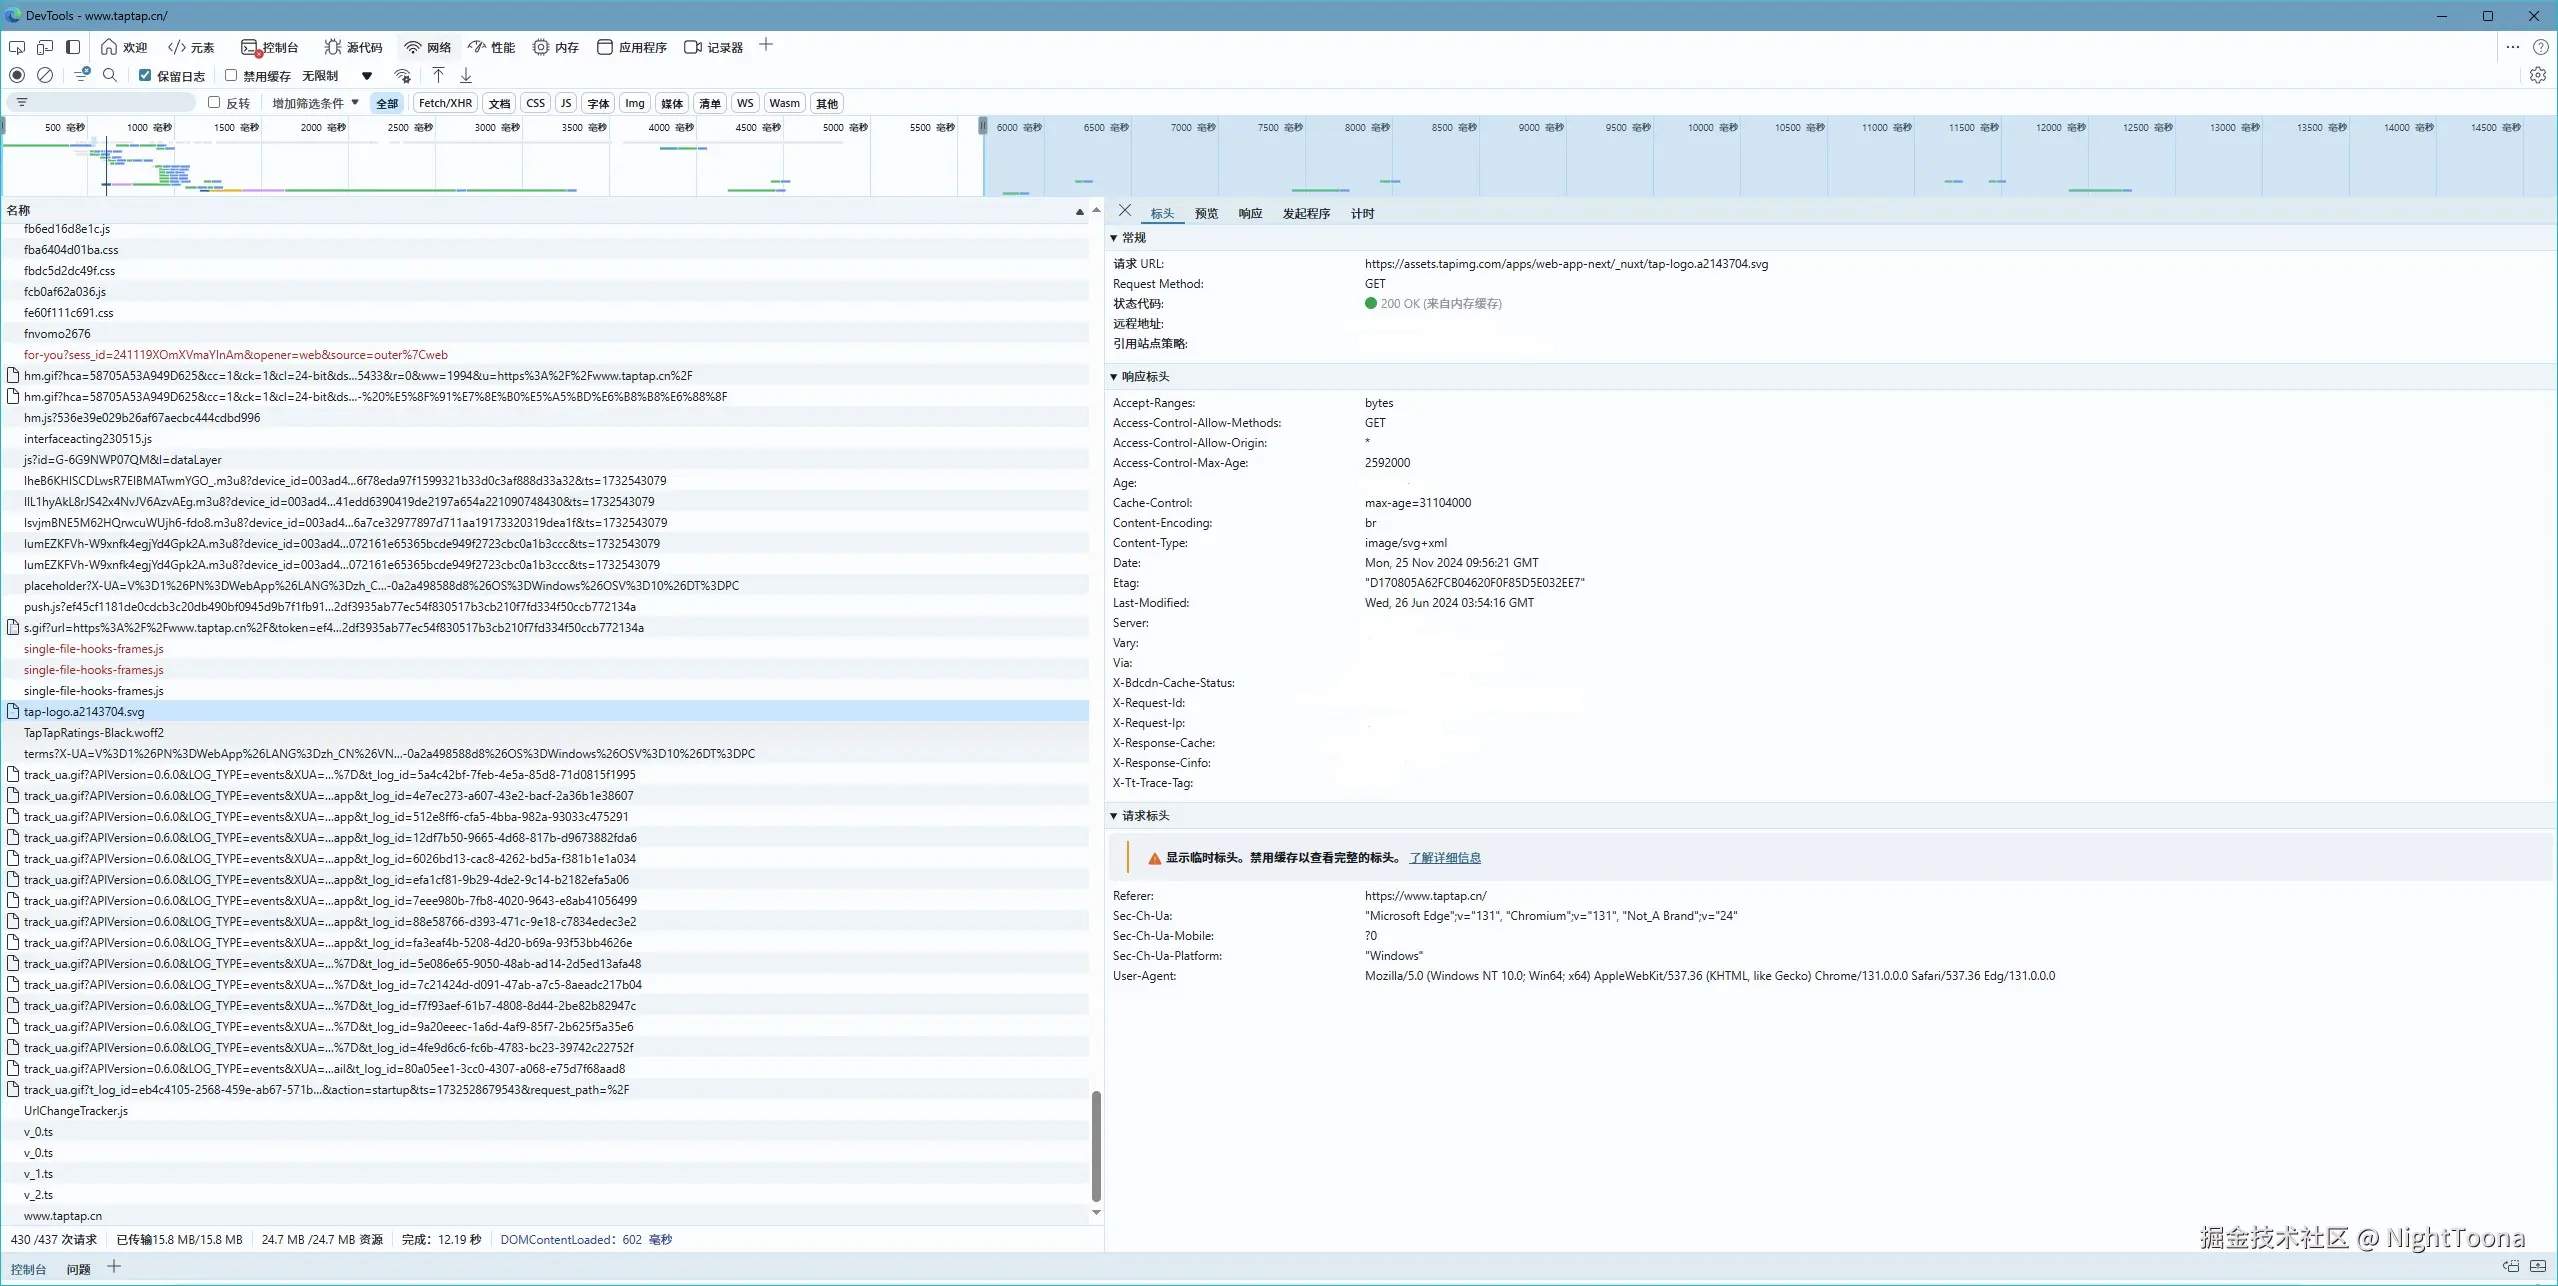Clear the network log
Image resolution: width=2558 pixels, height=1286 pixels.
[x=45, y=75]
